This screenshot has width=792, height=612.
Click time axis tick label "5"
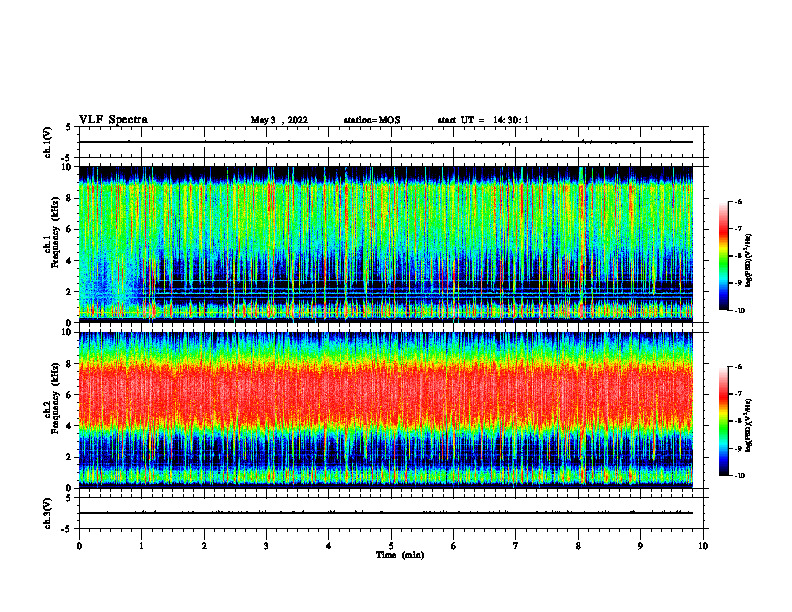point(391,546)
